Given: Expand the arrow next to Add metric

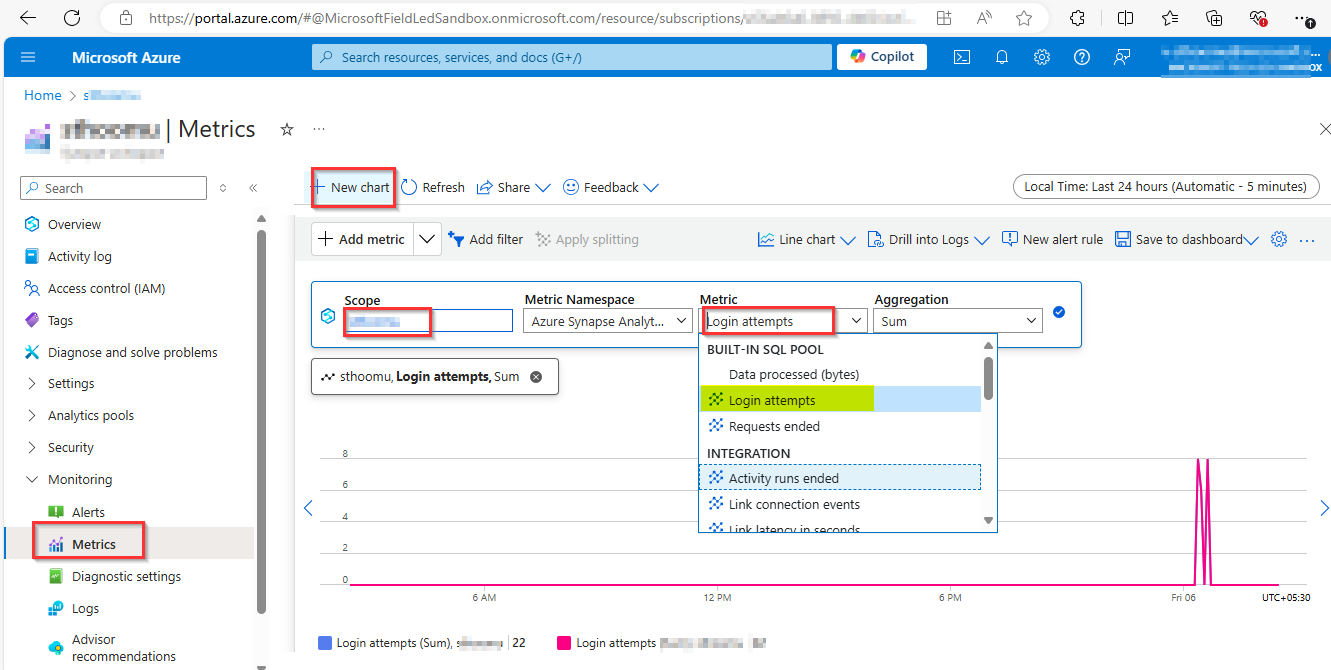Looking at the screenshot, I should (x=427, y=239).
